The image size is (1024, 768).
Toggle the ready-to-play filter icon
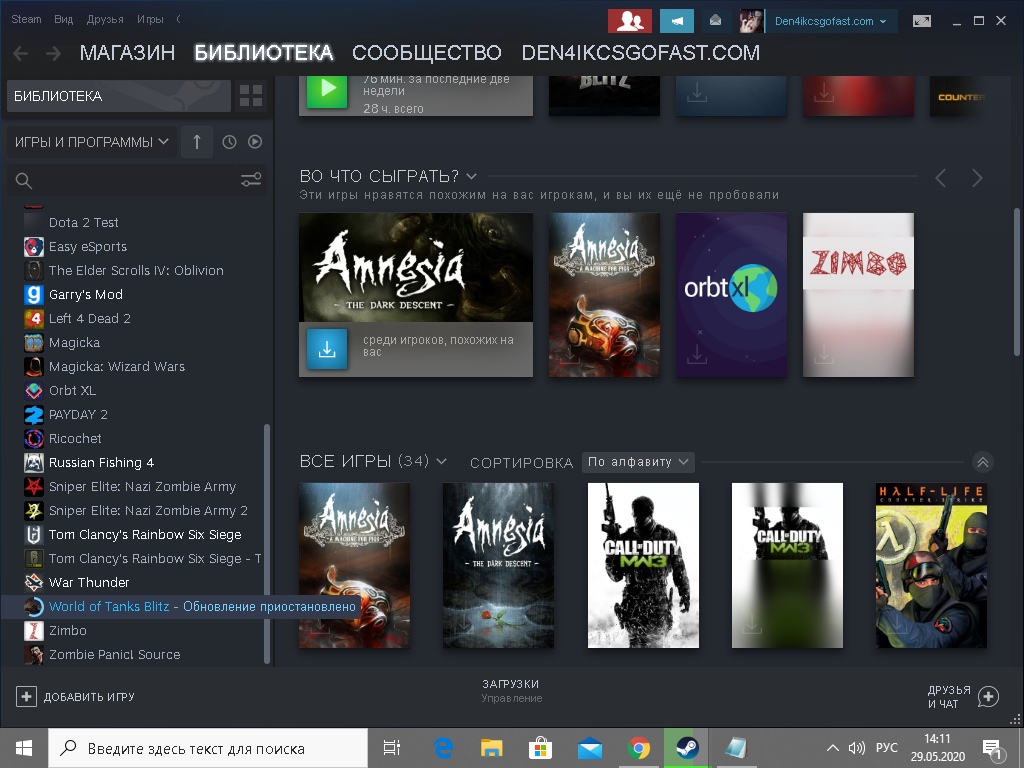click(x=255, y=142)
